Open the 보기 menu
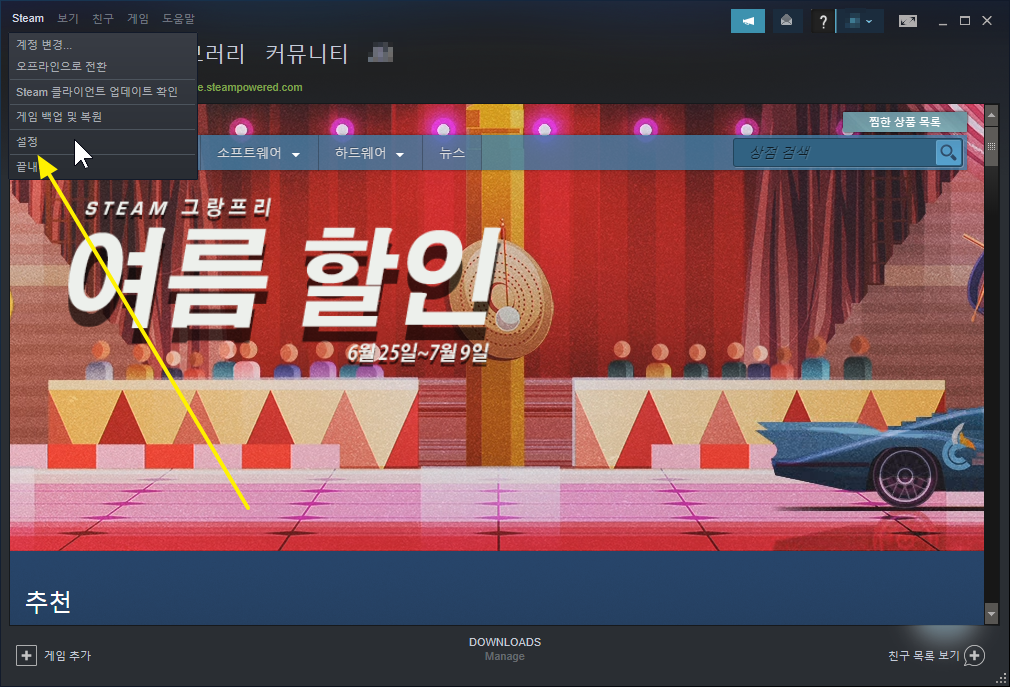 point(68,19)
